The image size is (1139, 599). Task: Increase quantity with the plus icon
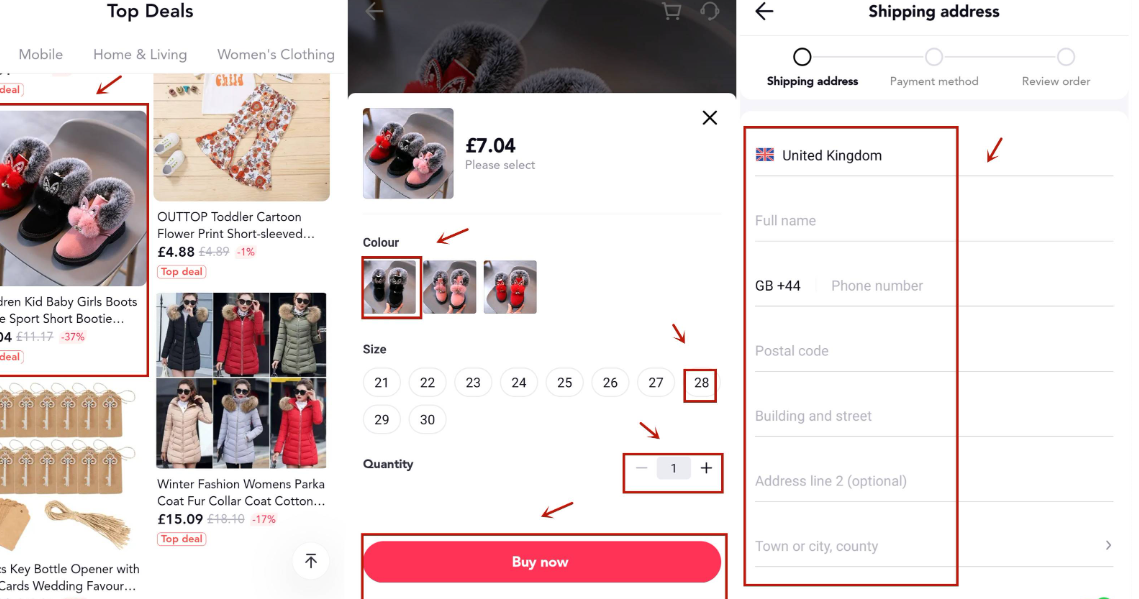[706, 468]
